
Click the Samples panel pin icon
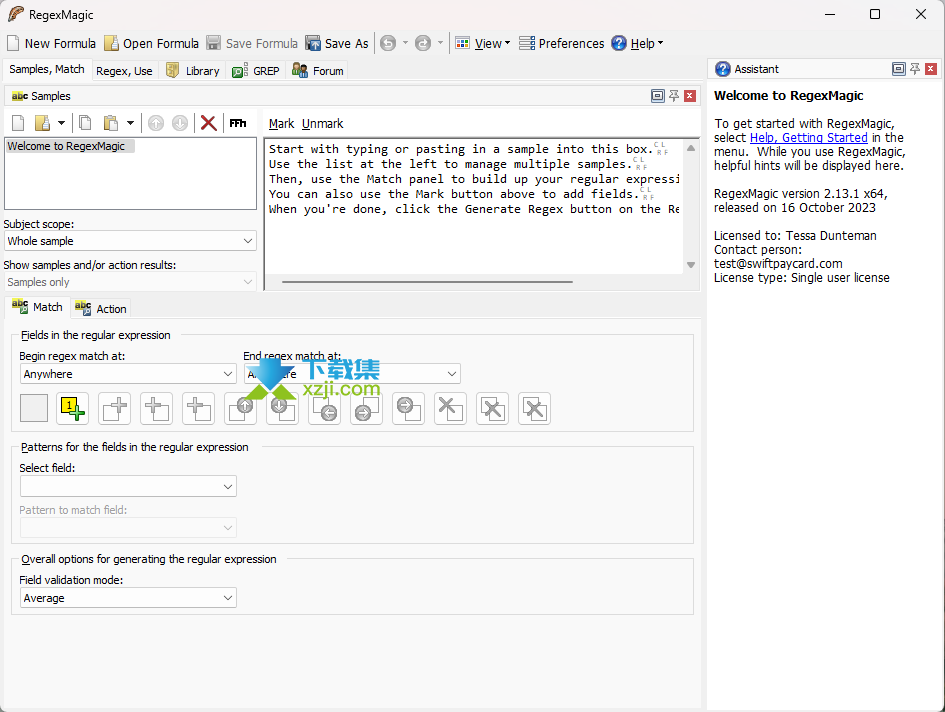[x=674, y=95]
